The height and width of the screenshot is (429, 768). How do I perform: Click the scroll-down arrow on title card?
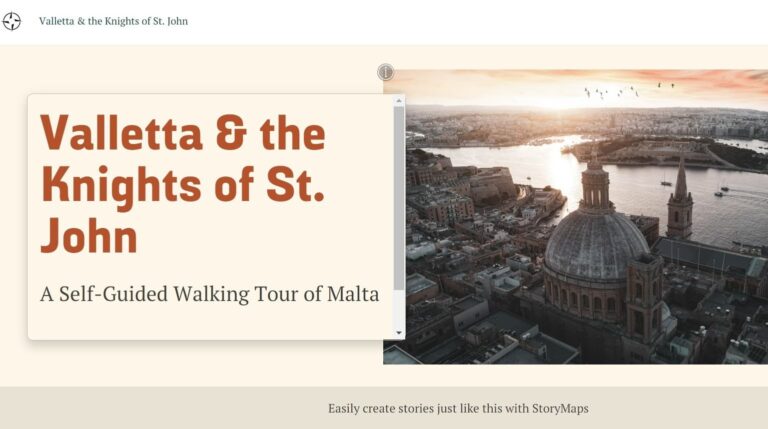(399, 332)
